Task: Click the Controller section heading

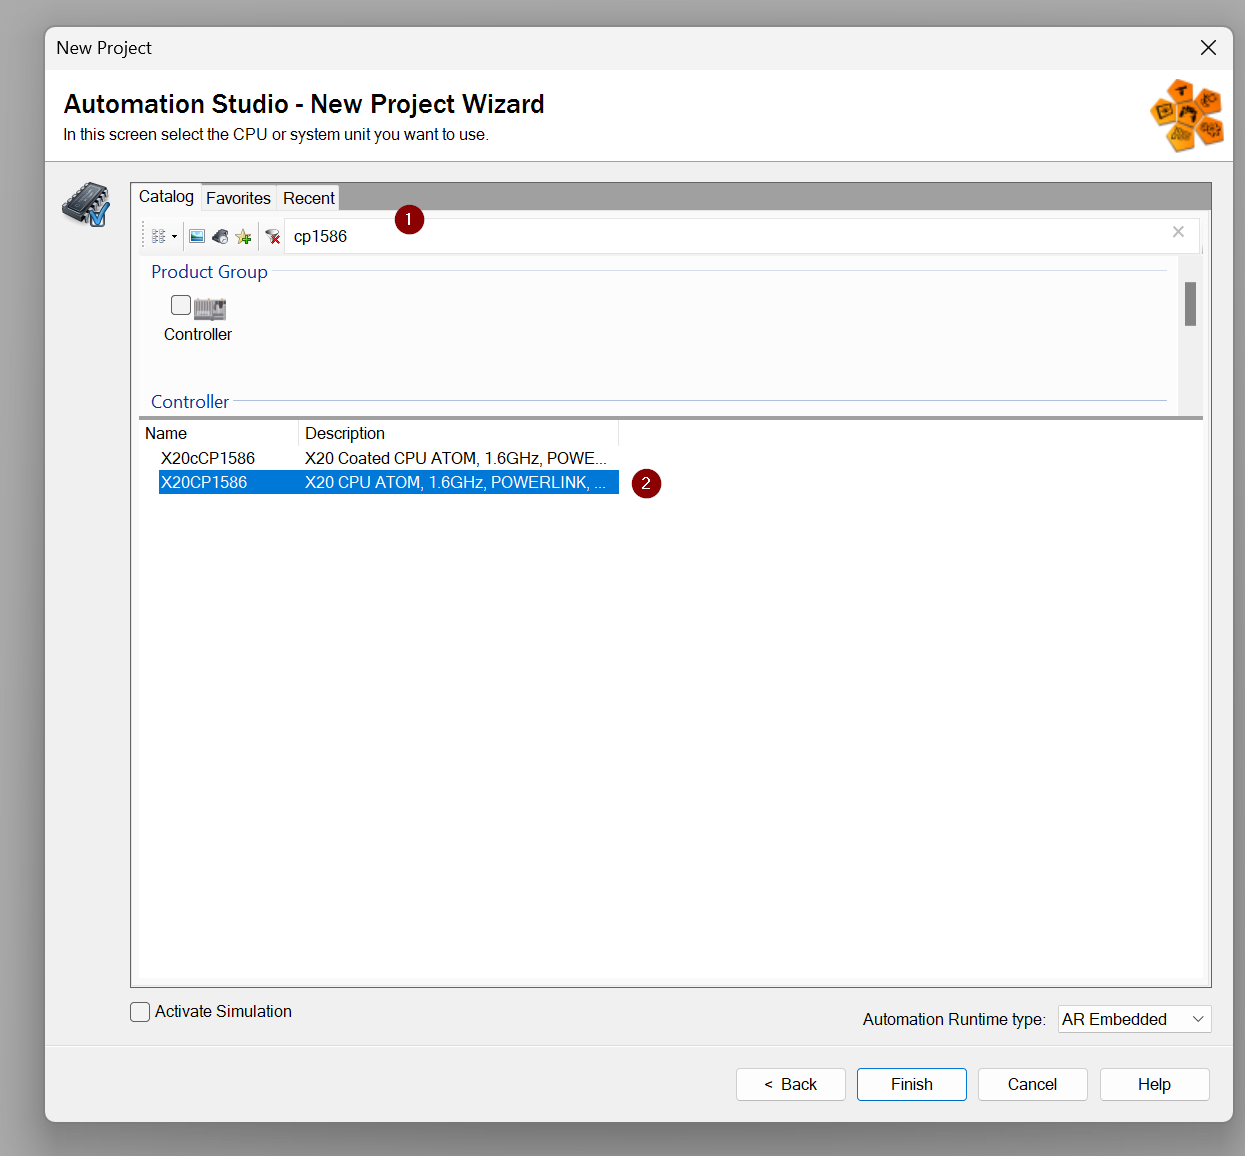Action: click(190, 402)
